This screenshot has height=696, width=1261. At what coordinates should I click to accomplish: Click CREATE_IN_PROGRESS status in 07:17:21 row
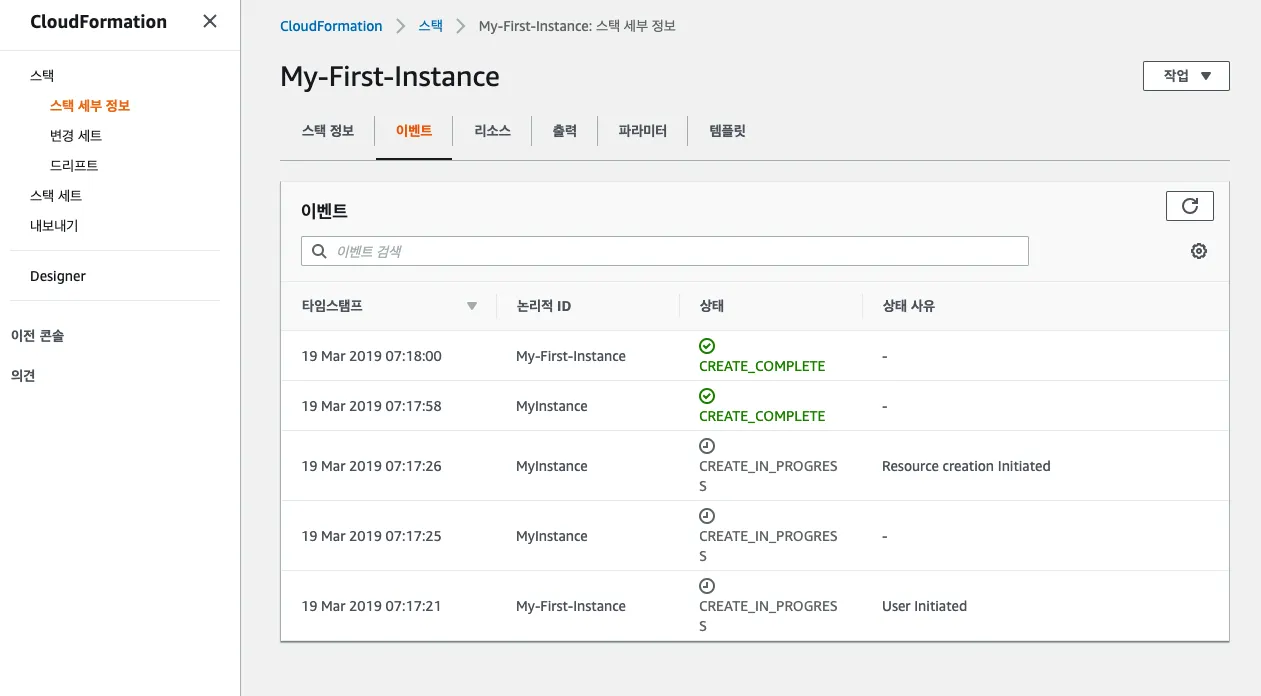pyautogui.click(x=768, y=616)
